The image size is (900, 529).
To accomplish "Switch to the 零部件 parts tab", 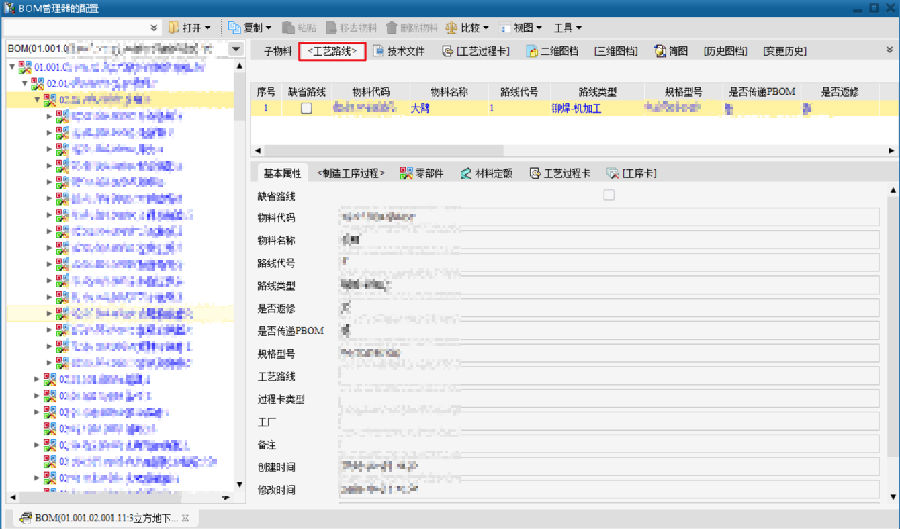I will tap(406, 173).
